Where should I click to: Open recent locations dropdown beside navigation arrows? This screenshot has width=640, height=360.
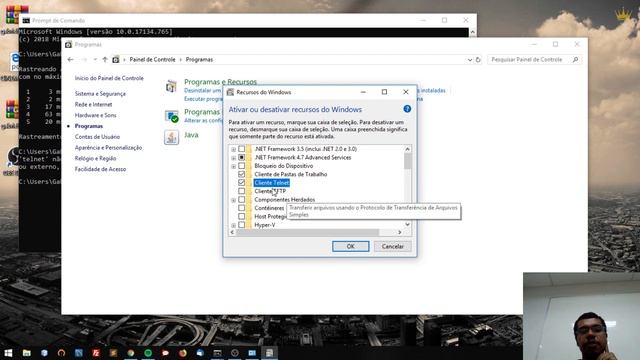[95, 60]
